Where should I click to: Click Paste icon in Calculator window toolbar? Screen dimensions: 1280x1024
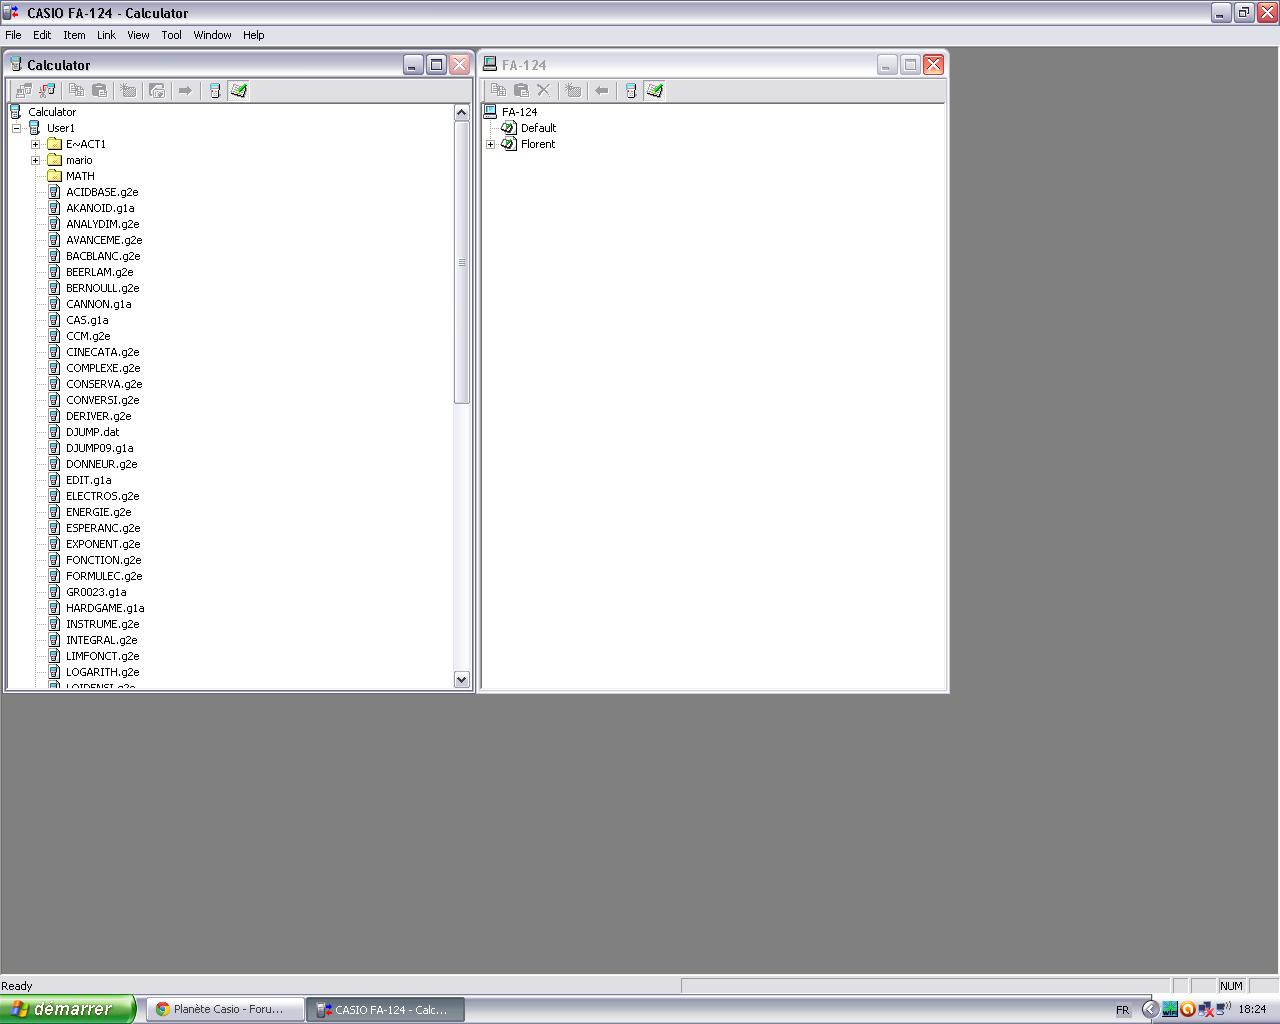[x=99, y=90]
